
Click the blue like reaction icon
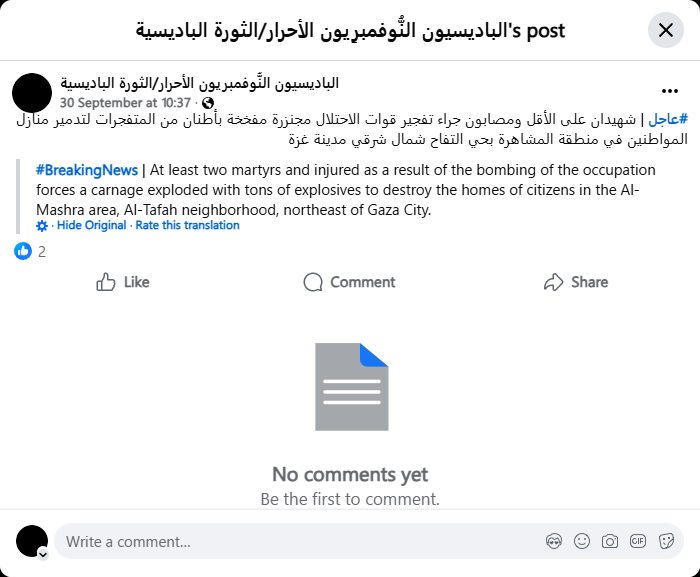coord(23,251)
